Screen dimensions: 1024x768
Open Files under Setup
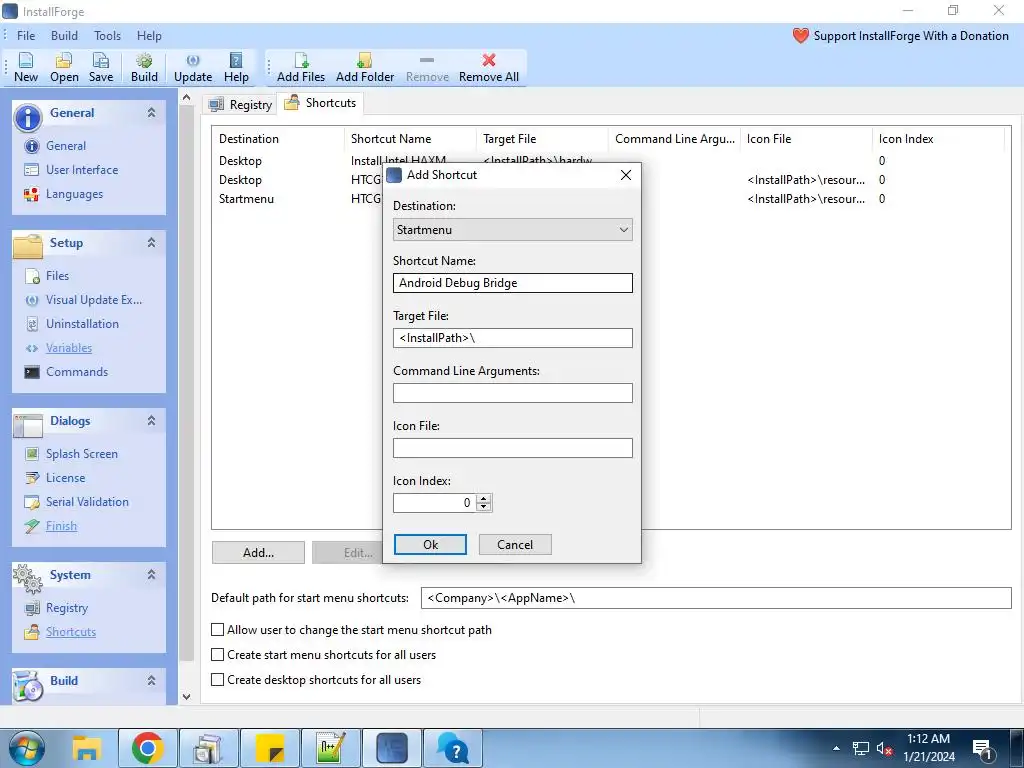[57, 276]
